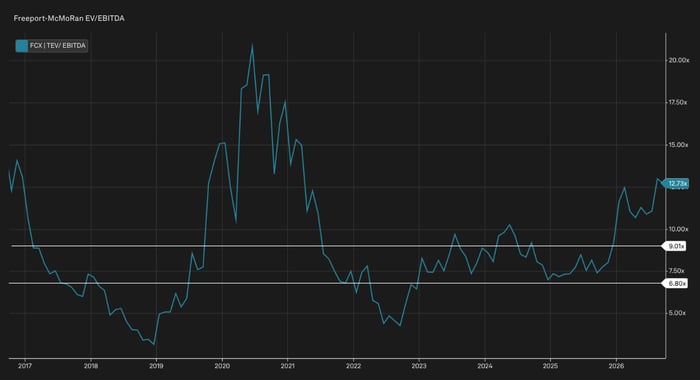Viewport: 700px width, 380px height.
Task: Click the 2019 x-axis label
Action: coord(156,366)
